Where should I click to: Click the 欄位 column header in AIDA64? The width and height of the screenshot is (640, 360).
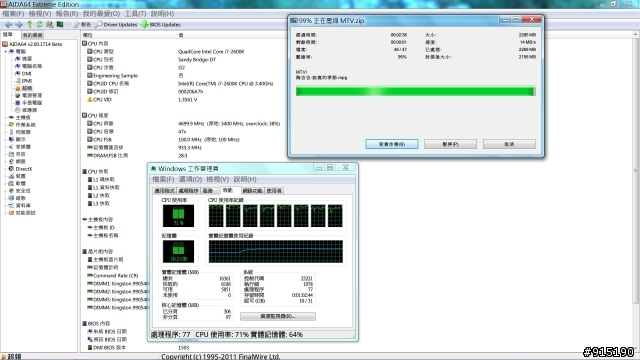[87, 35]
